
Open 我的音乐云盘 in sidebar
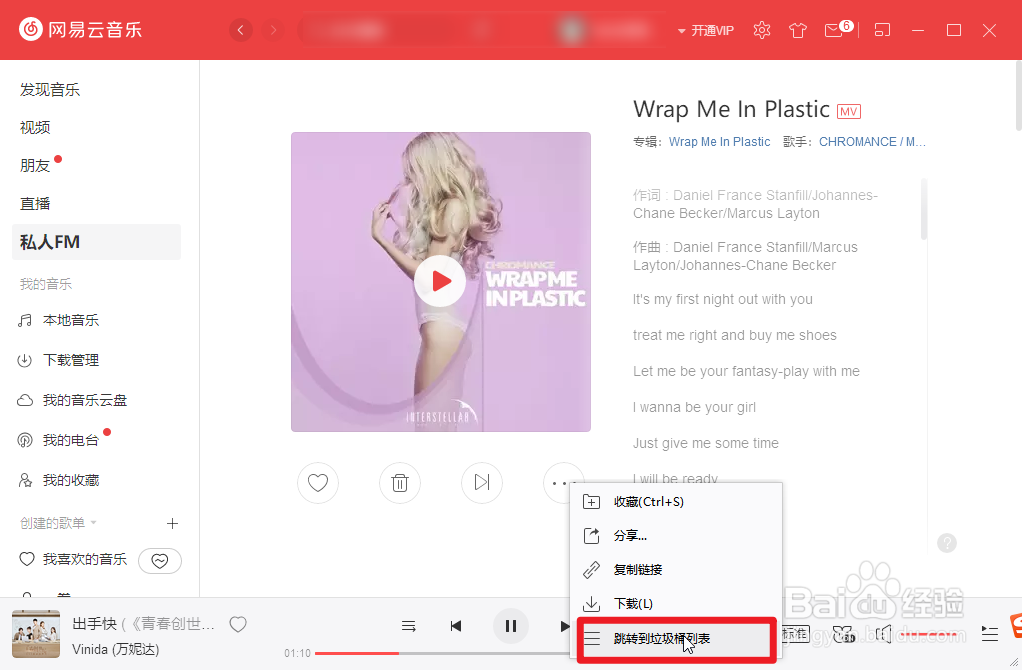click(x=85, y=400)
